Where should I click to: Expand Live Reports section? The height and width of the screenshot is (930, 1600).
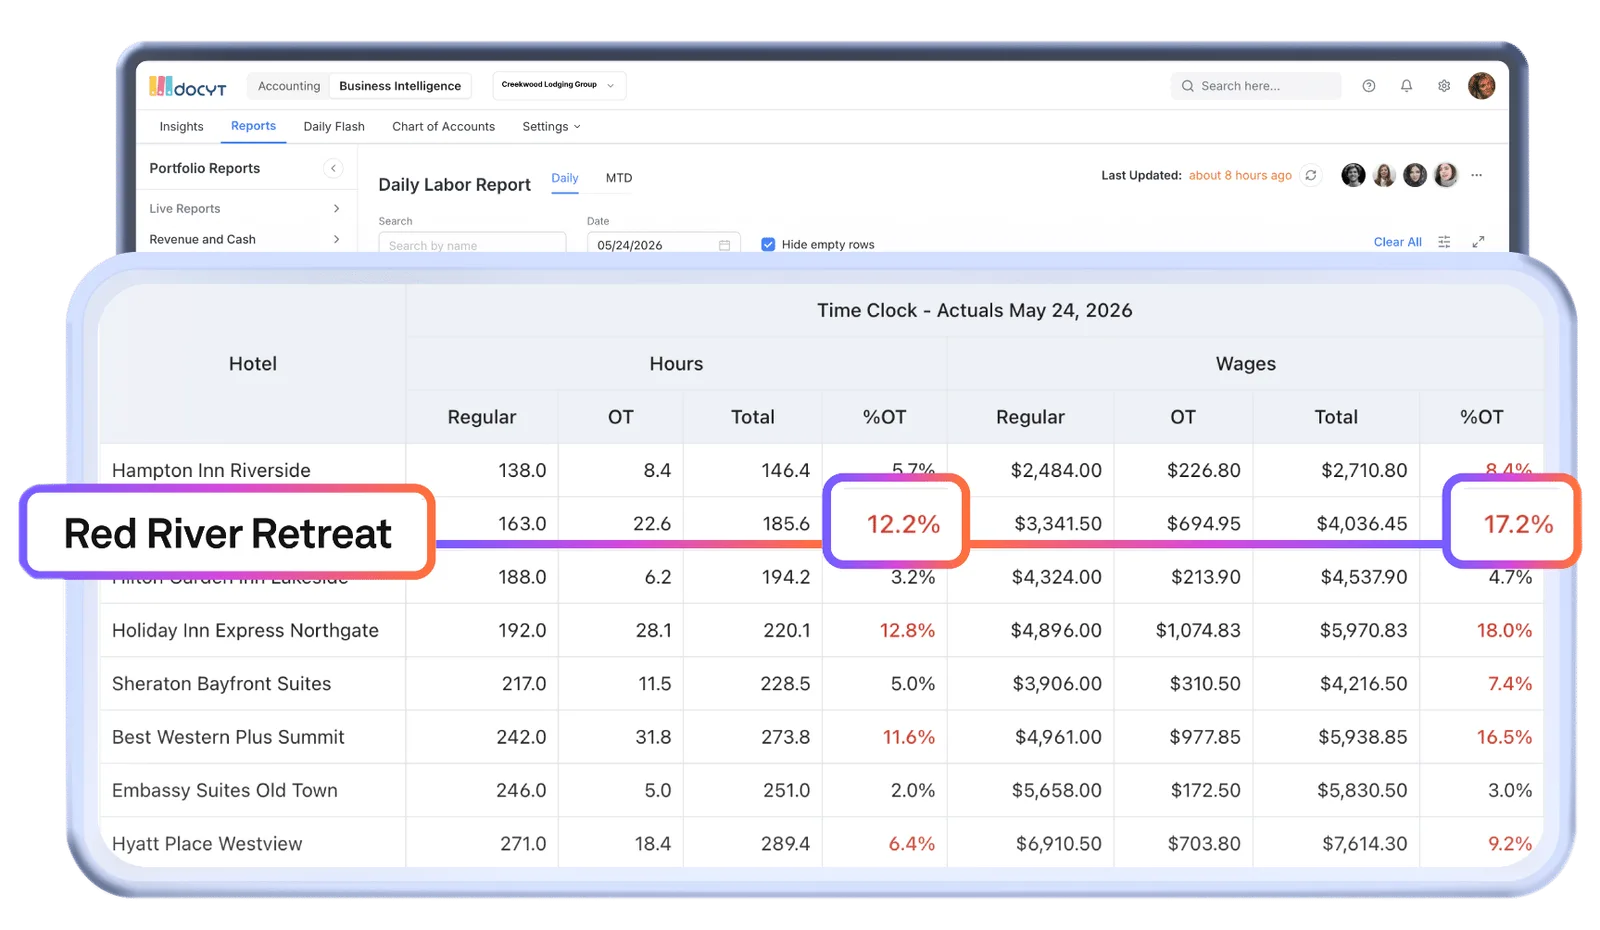245,208
